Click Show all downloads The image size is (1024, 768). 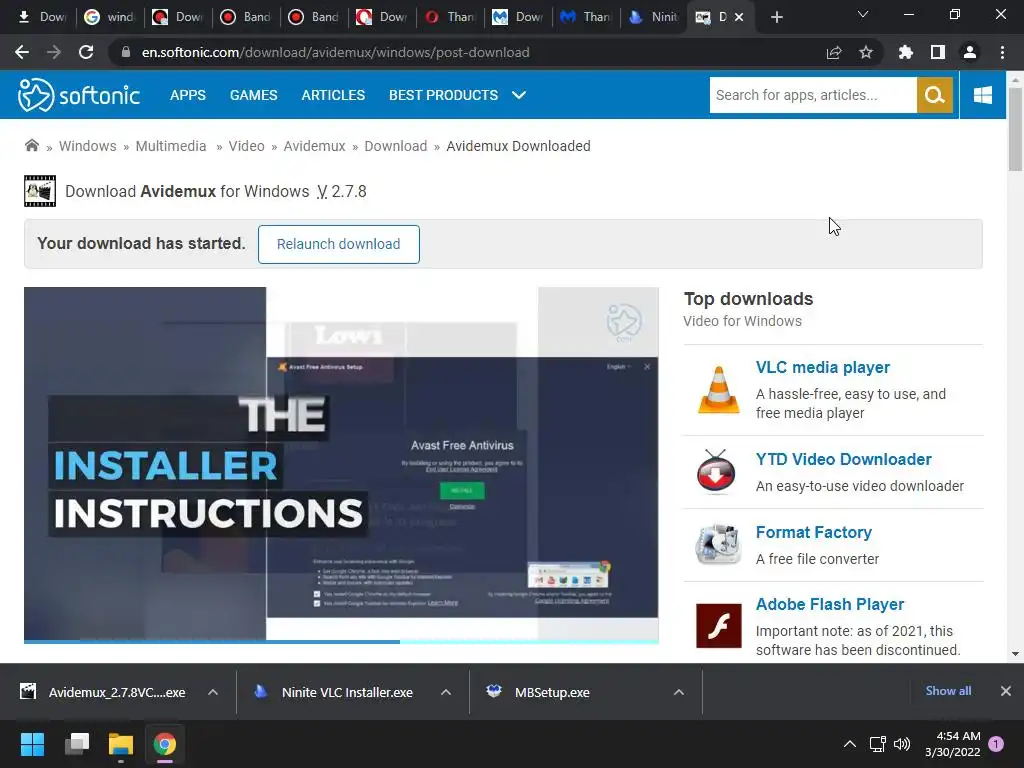pyautogui.click(x=948, y=691)
